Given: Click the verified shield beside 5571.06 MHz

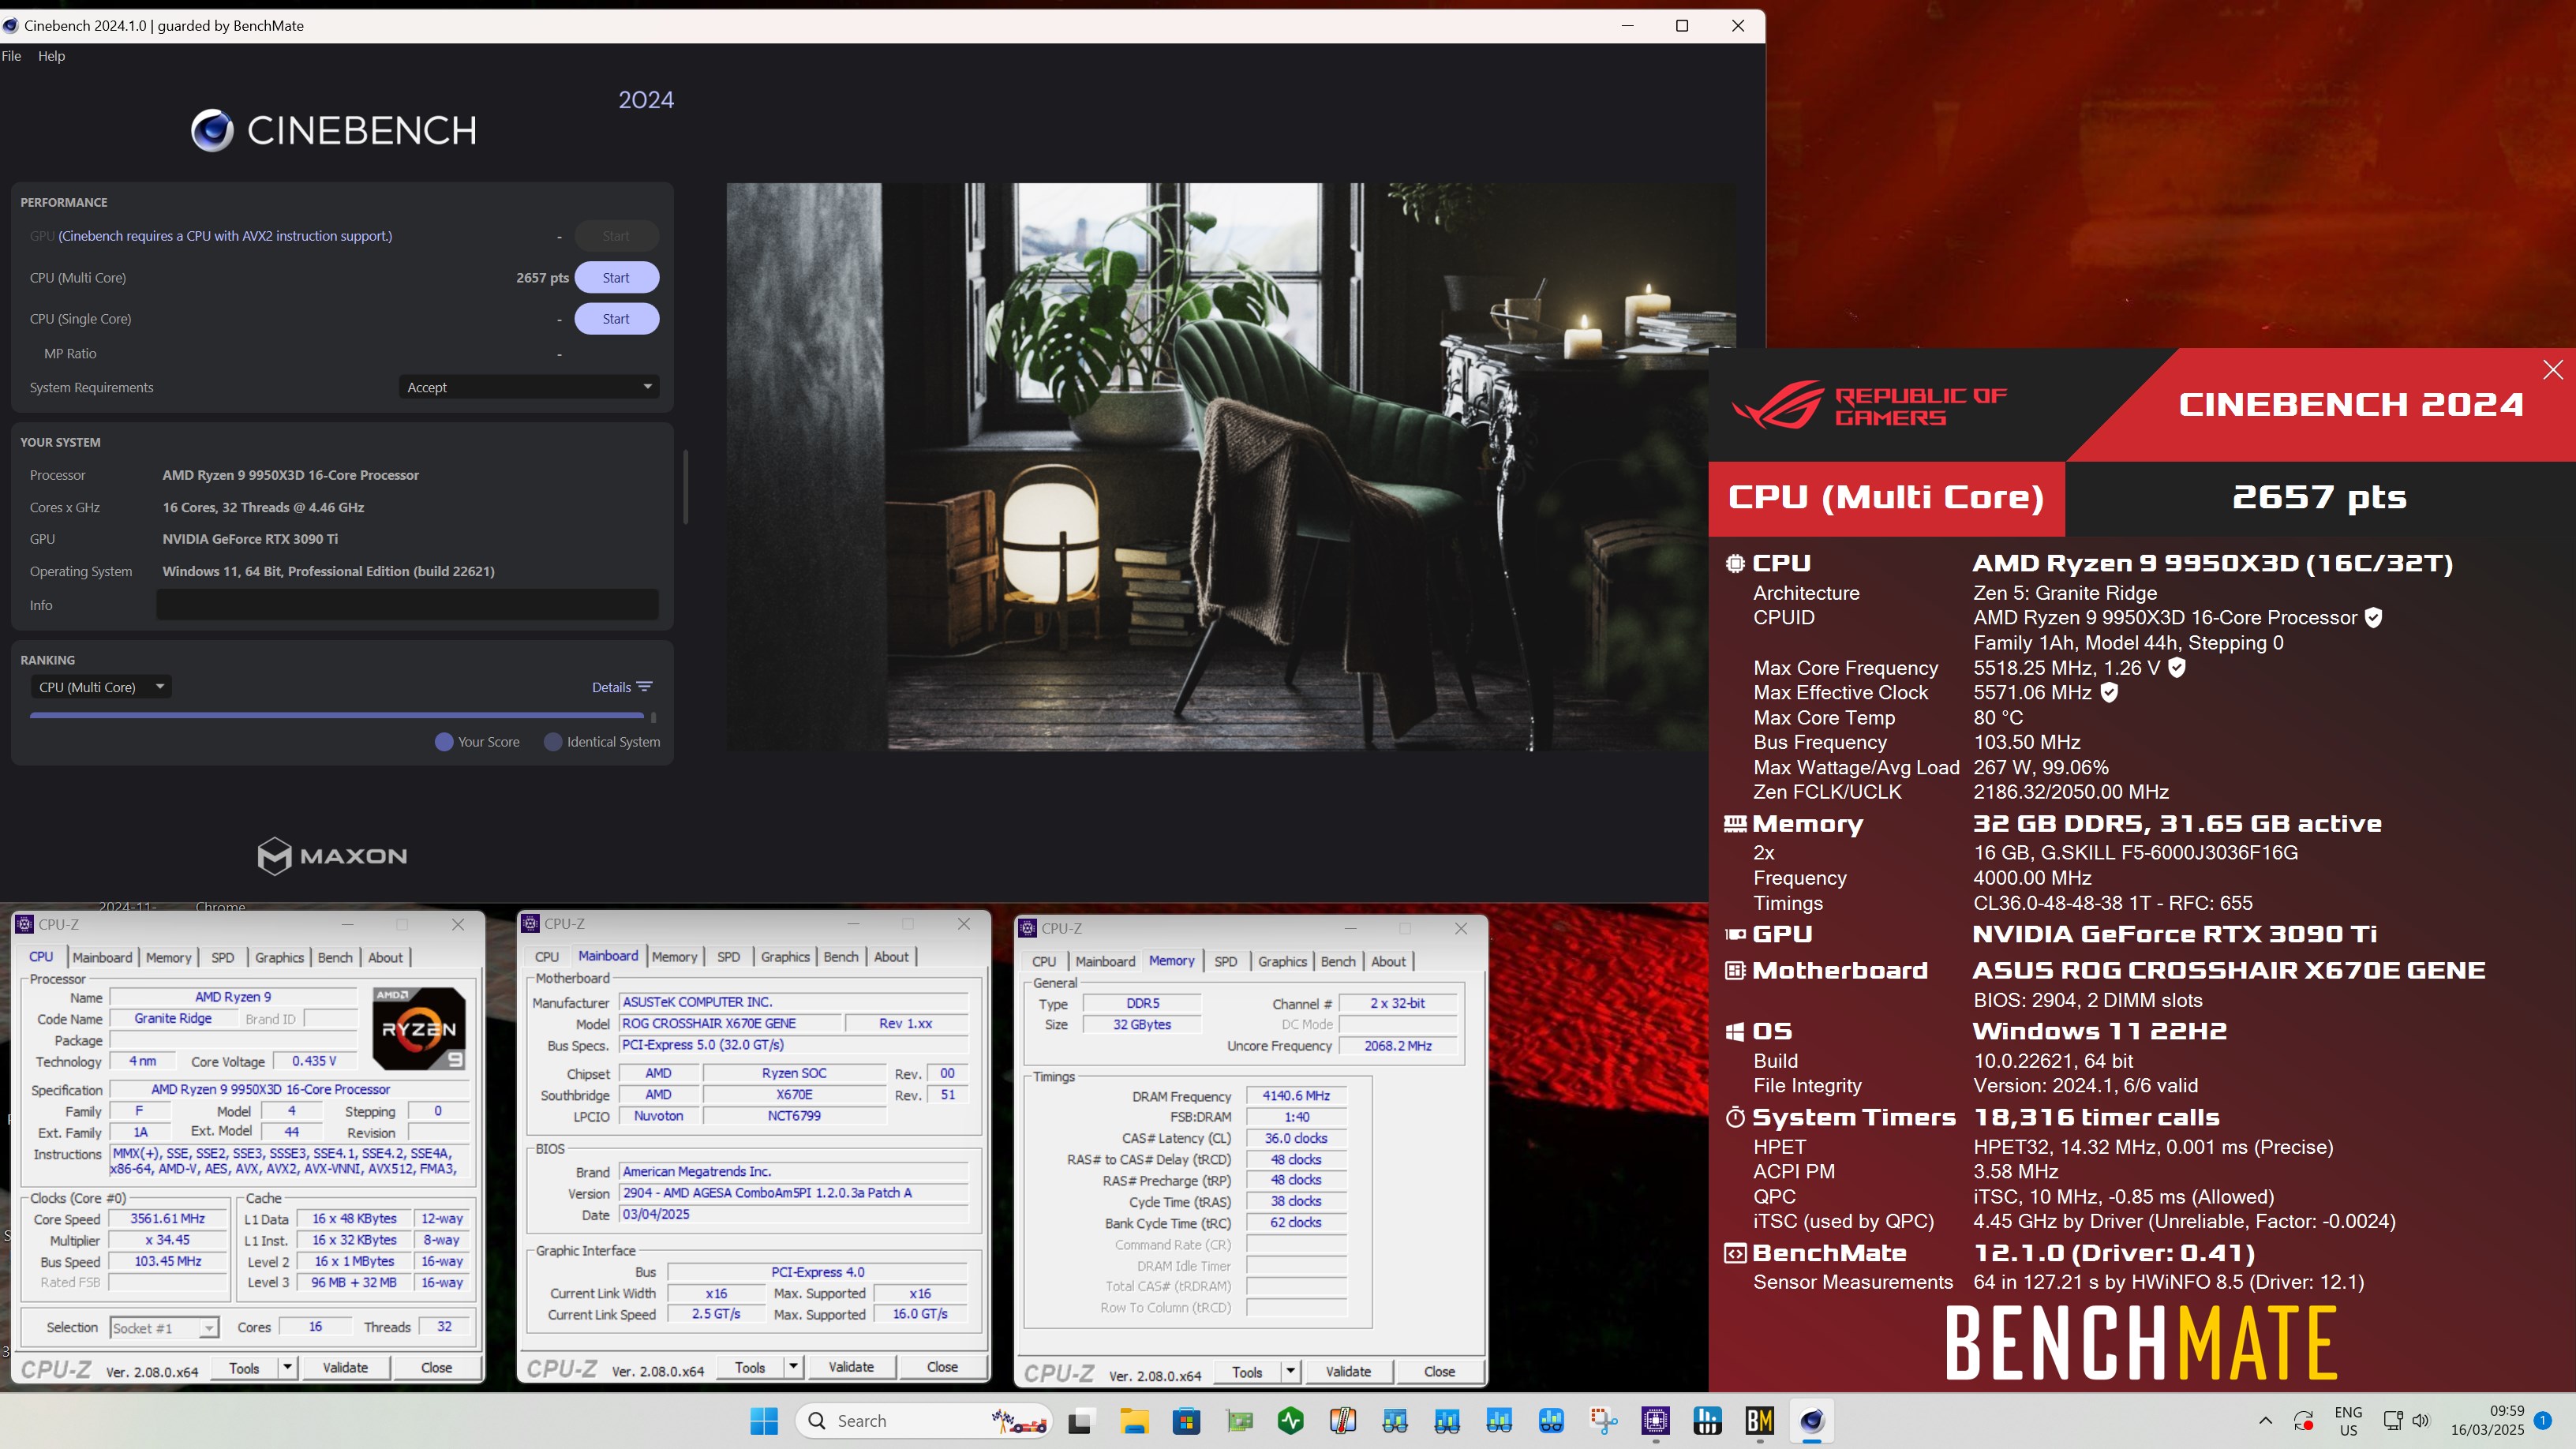Looking at the screenshot, I should tap(2109, 692).
